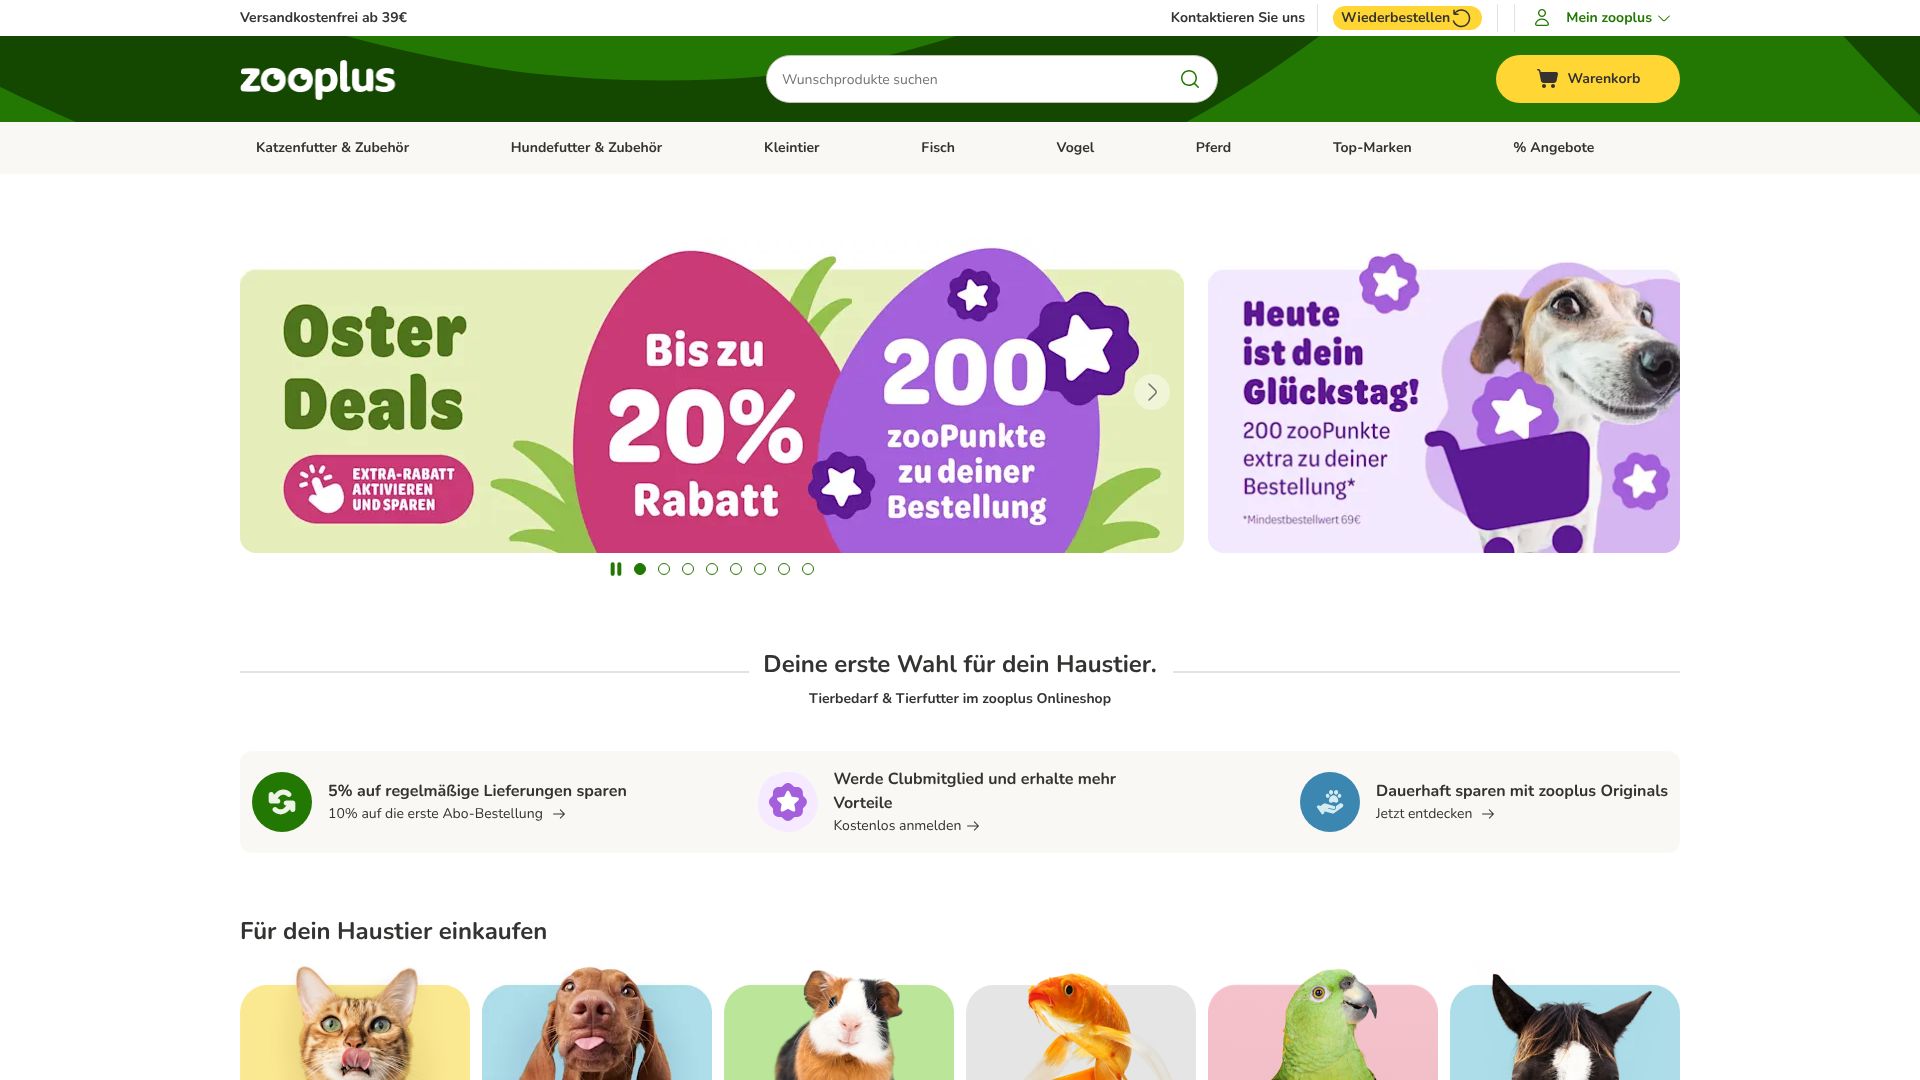Open the Hundefutter & Zubehör menu
Image resolution: width=1920 pixels, height=1080 pixels.
586,147
